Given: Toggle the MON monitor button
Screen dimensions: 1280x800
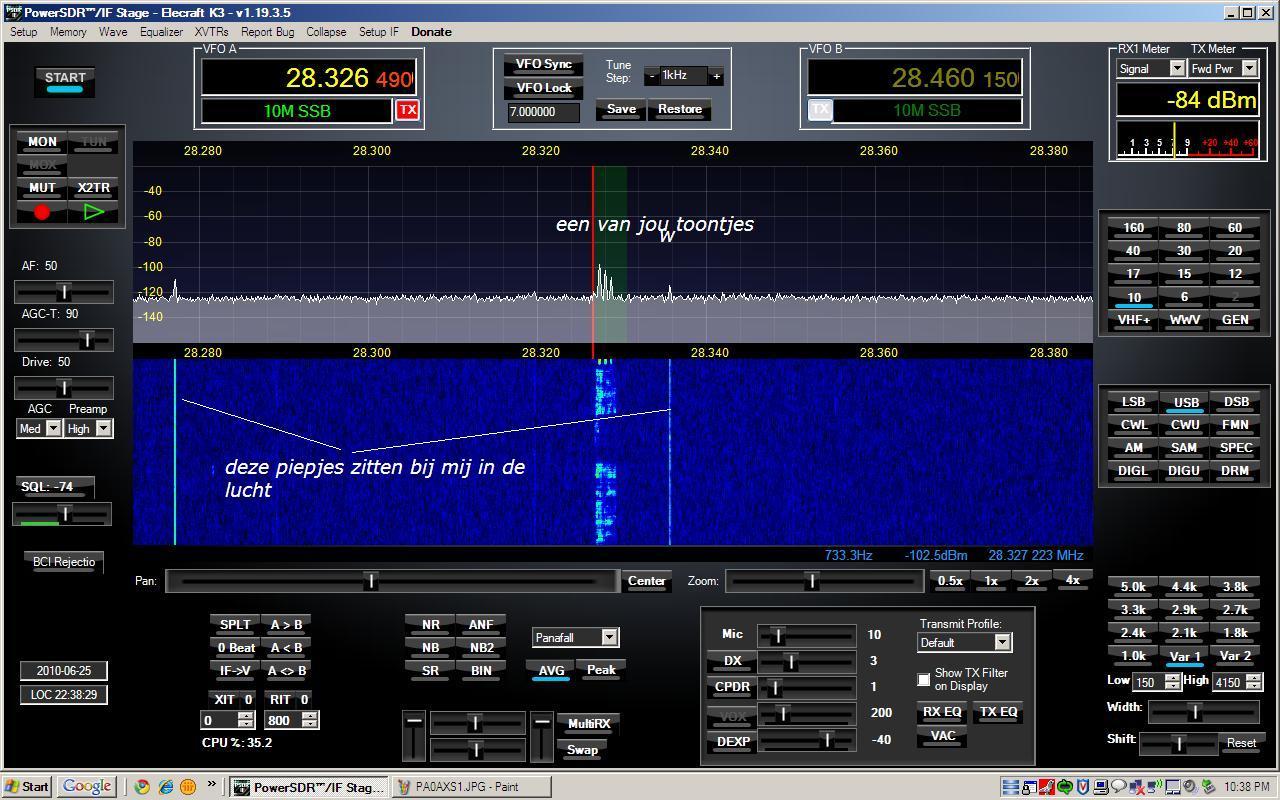Looking at the screenshot, I should pyautogui.click(x=42, y=142).
